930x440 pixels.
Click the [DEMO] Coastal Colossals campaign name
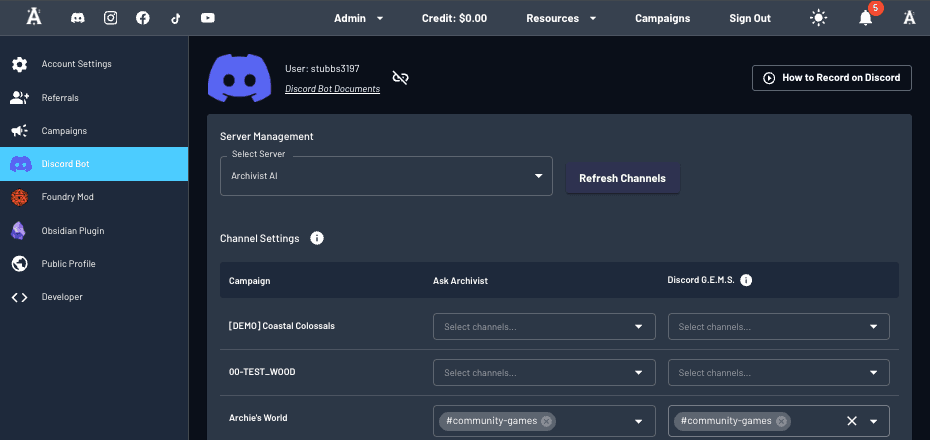[282, 326]
